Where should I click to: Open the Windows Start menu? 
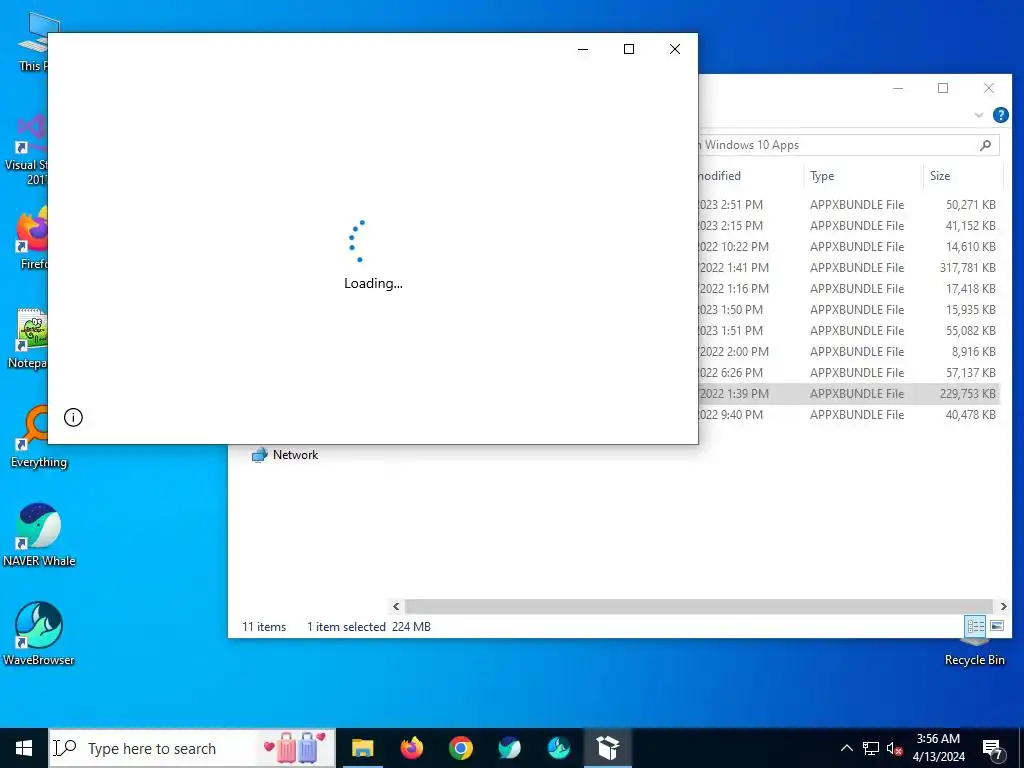coord(24,748)
